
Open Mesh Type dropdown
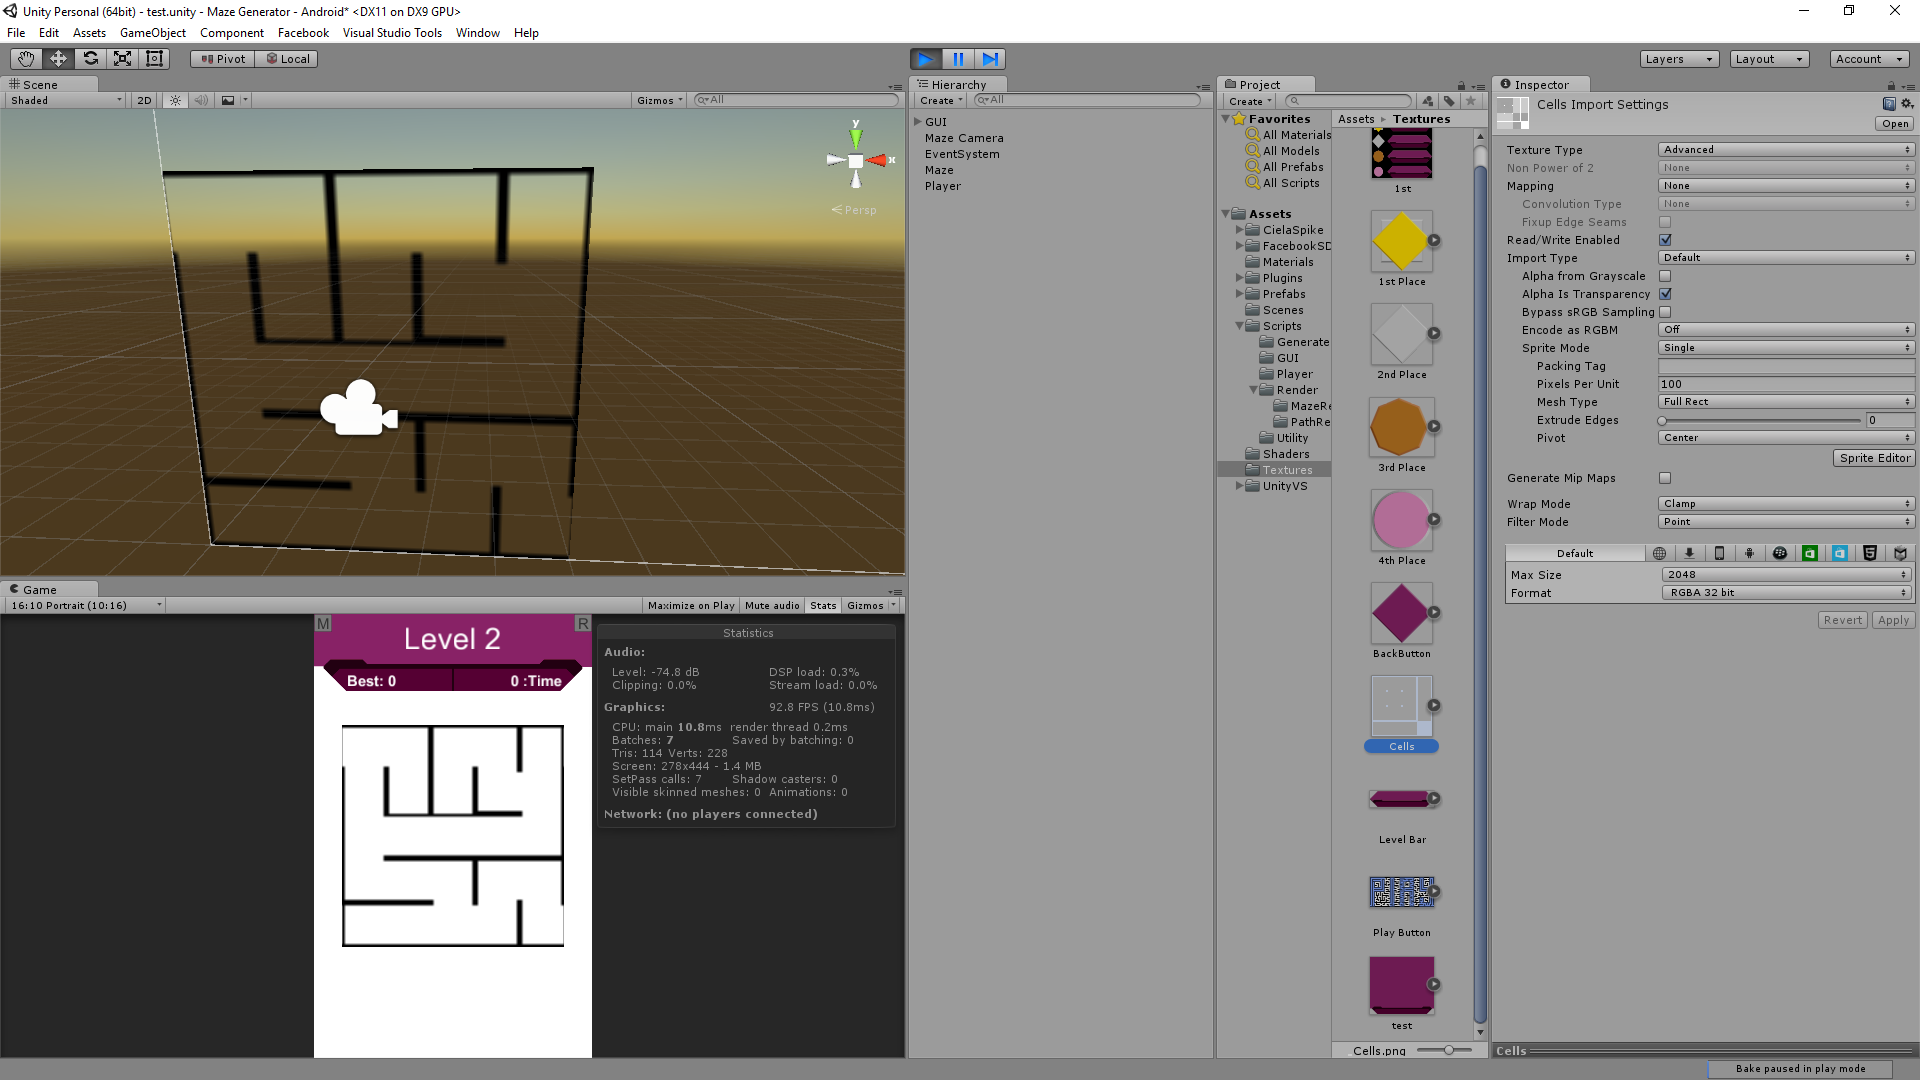pos(1786,402)
